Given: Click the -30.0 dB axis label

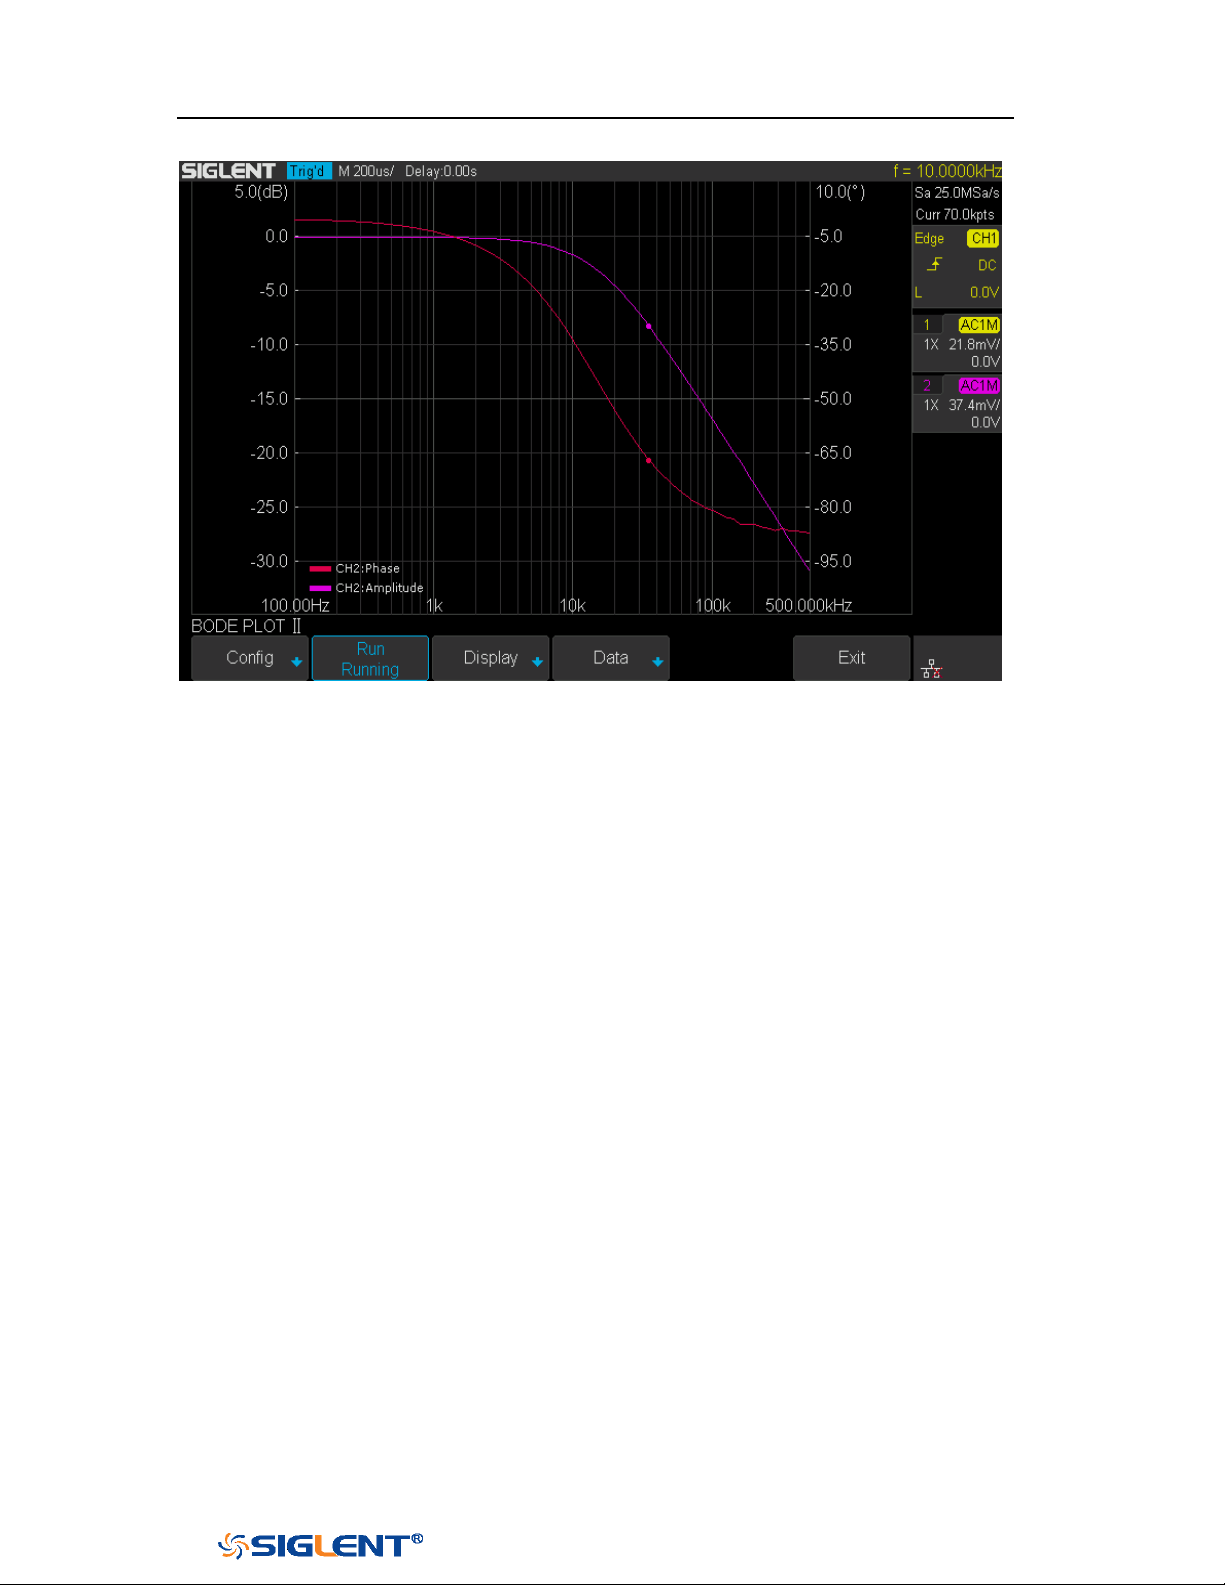Looking at the screenshot, I should click(x=269, y=561).
